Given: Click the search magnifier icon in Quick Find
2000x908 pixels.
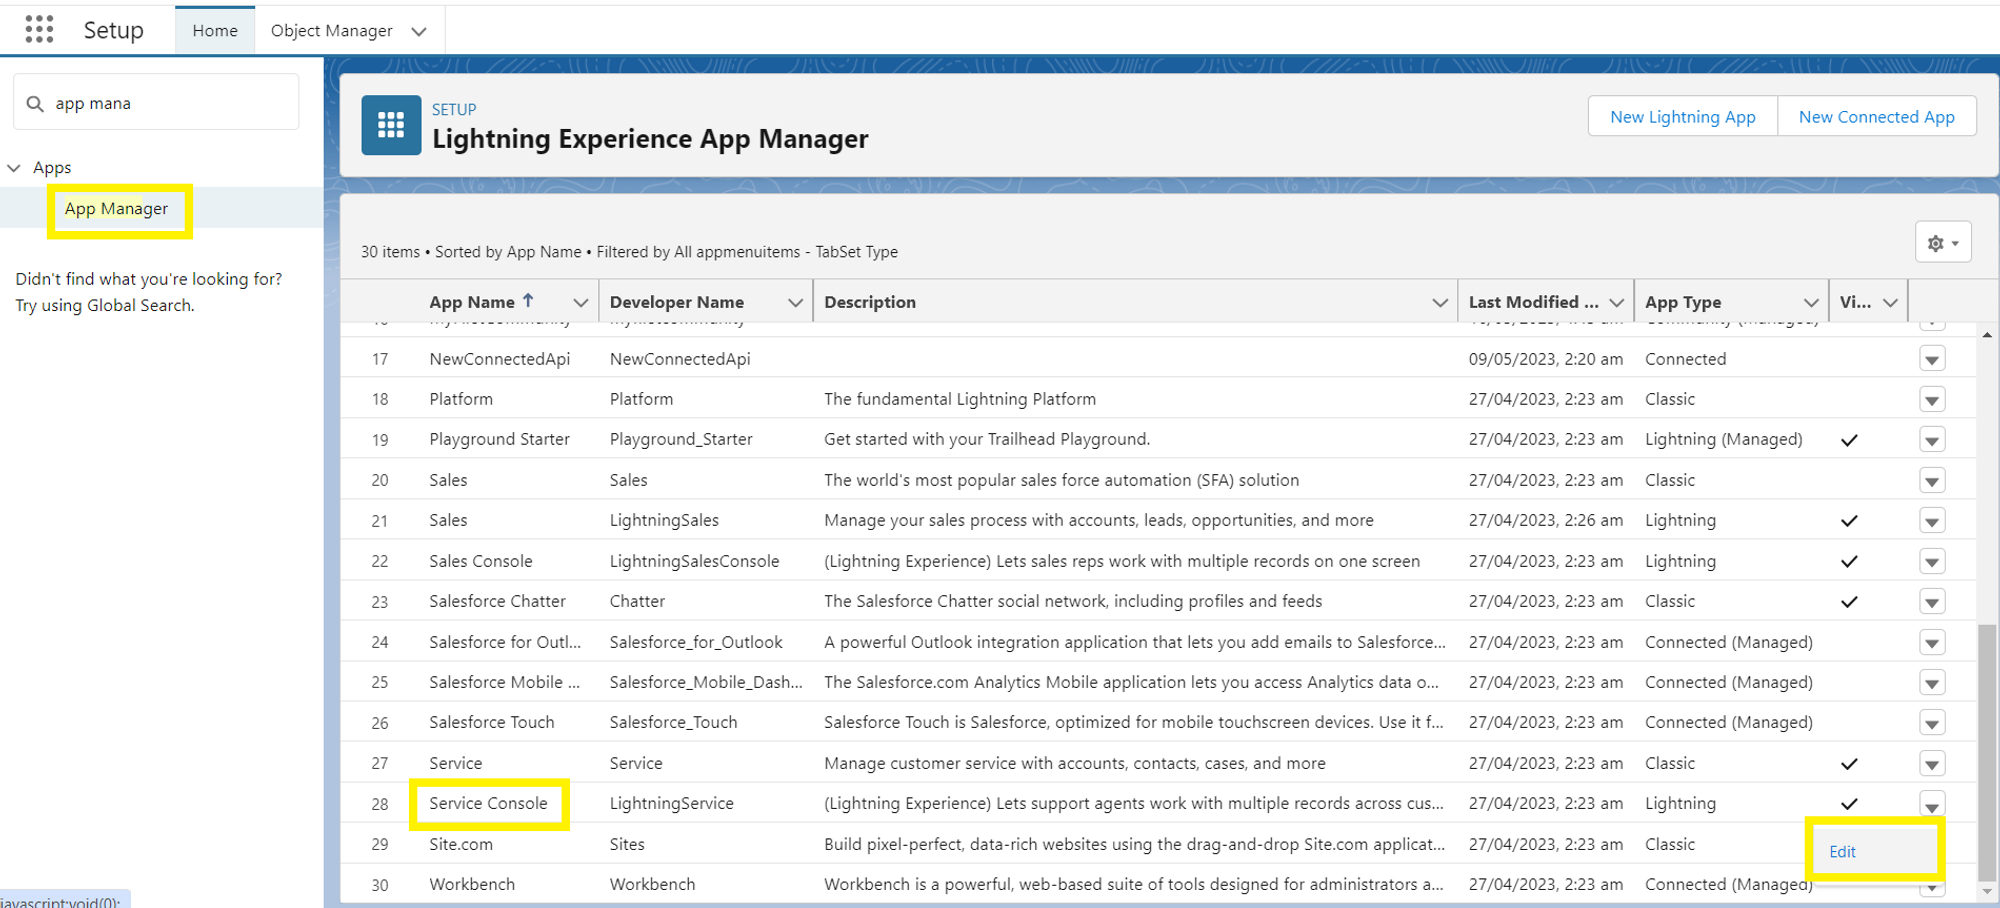Looking at the screenshot, I should point(35,104).
